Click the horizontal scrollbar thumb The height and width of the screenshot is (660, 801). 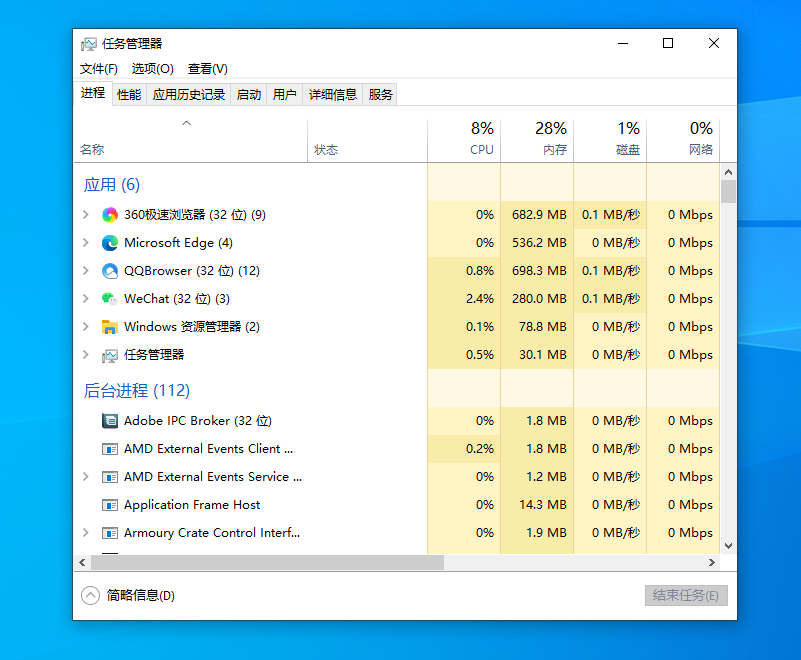(x=267, y=562)
